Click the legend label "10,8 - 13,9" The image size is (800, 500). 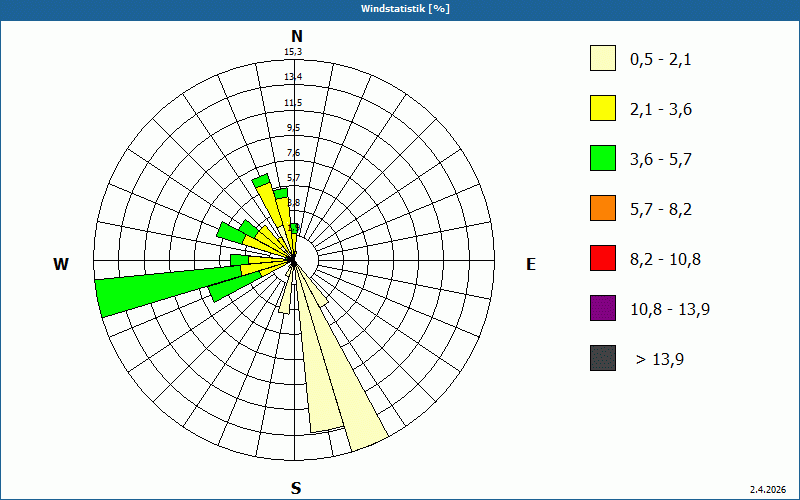pos(670,310)
